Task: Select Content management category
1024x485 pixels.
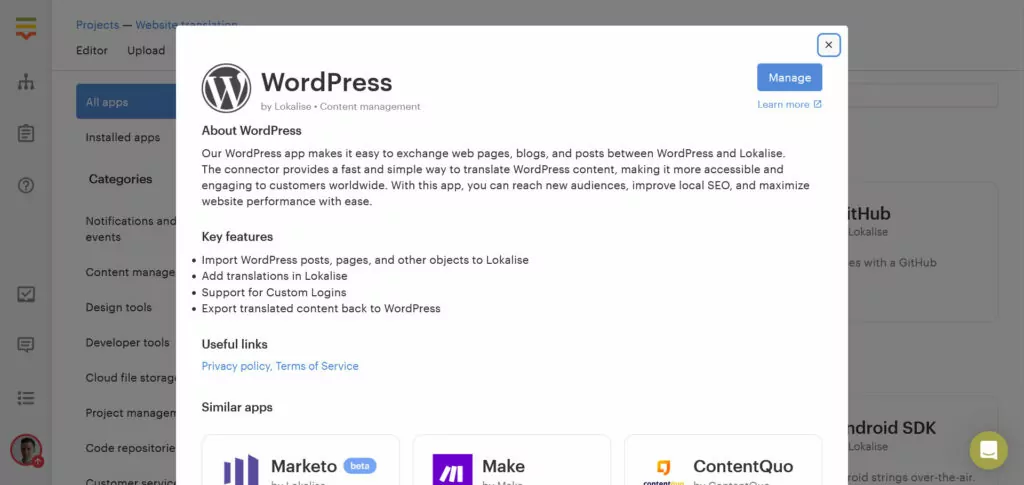Action: 130,272
